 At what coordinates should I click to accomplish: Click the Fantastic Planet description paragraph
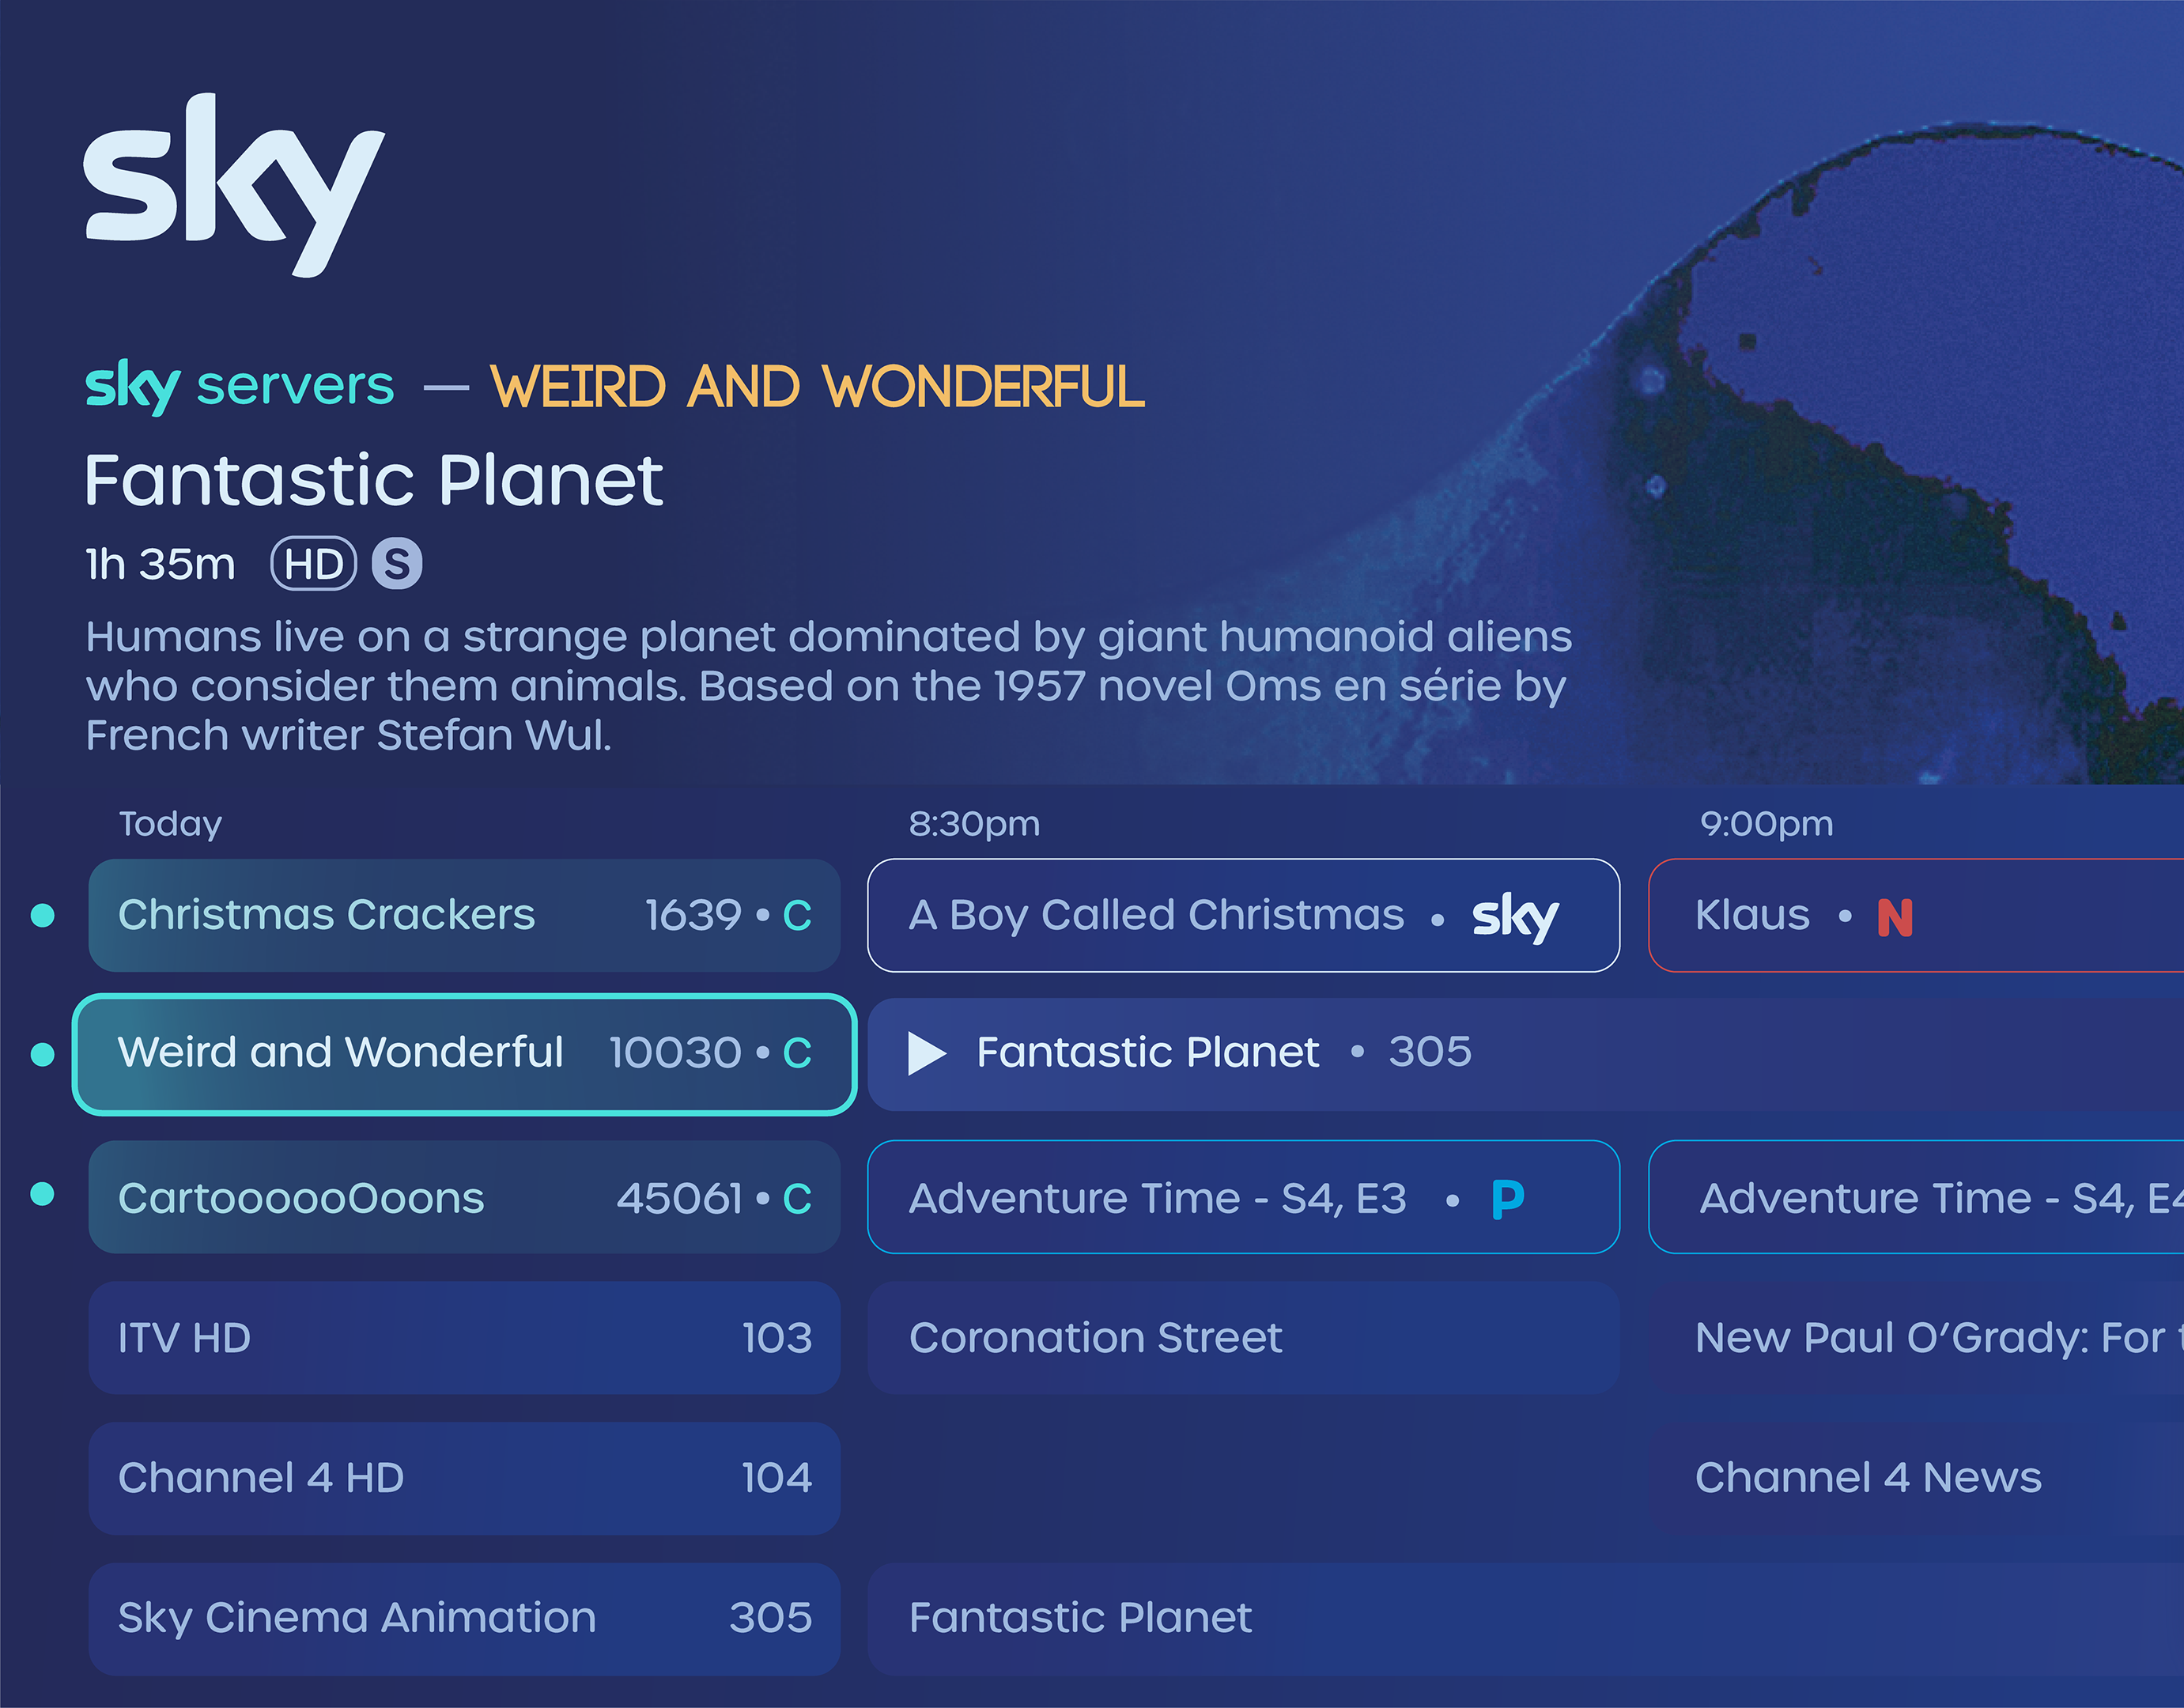(x=828, y=686)
